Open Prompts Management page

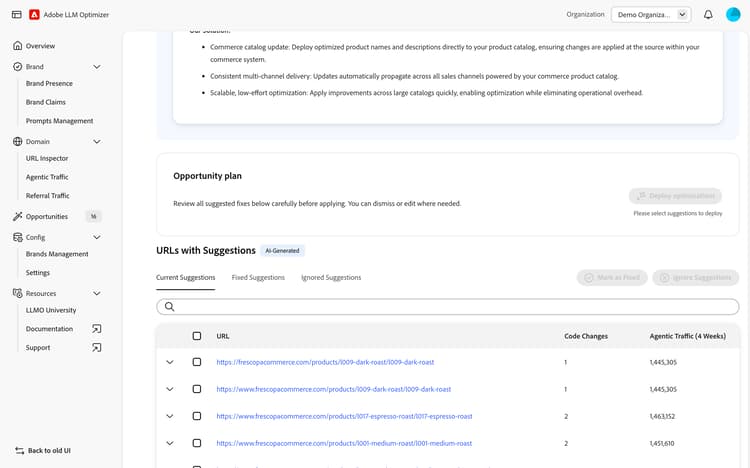coord(59,121)
